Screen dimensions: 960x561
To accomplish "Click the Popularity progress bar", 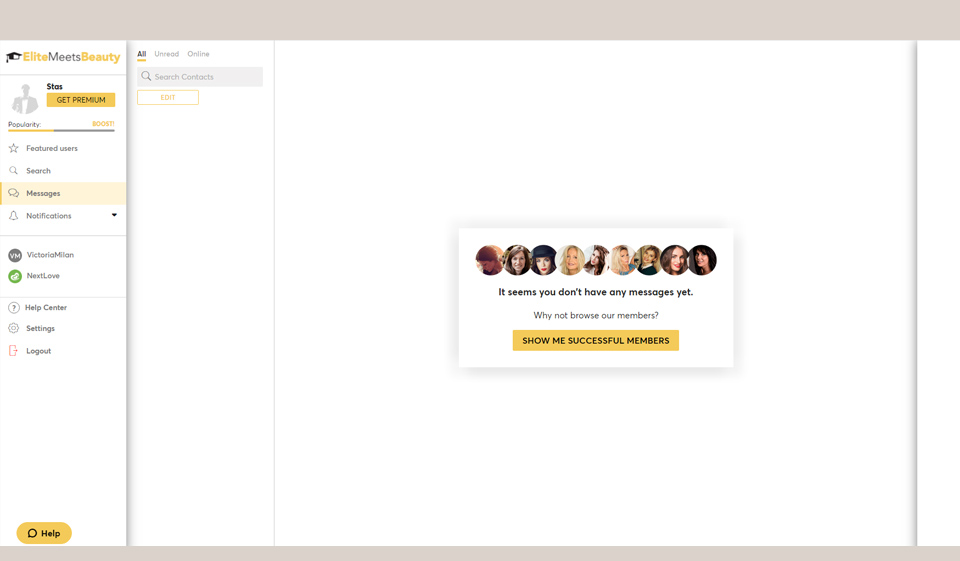I will pyautogui.click(x=61, y=131).
